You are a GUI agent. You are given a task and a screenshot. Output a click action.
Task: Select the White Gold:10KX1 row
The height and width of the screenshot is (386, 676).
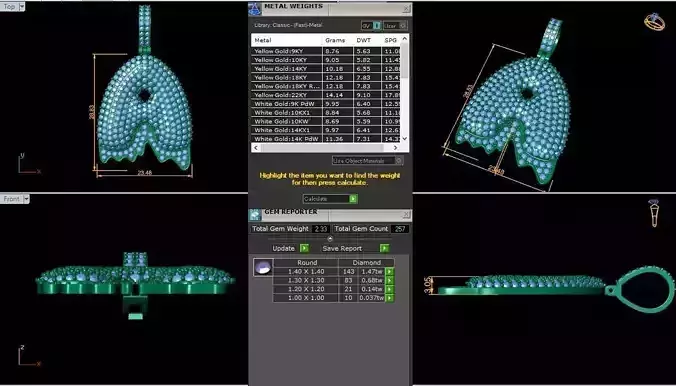click(326, 113)
